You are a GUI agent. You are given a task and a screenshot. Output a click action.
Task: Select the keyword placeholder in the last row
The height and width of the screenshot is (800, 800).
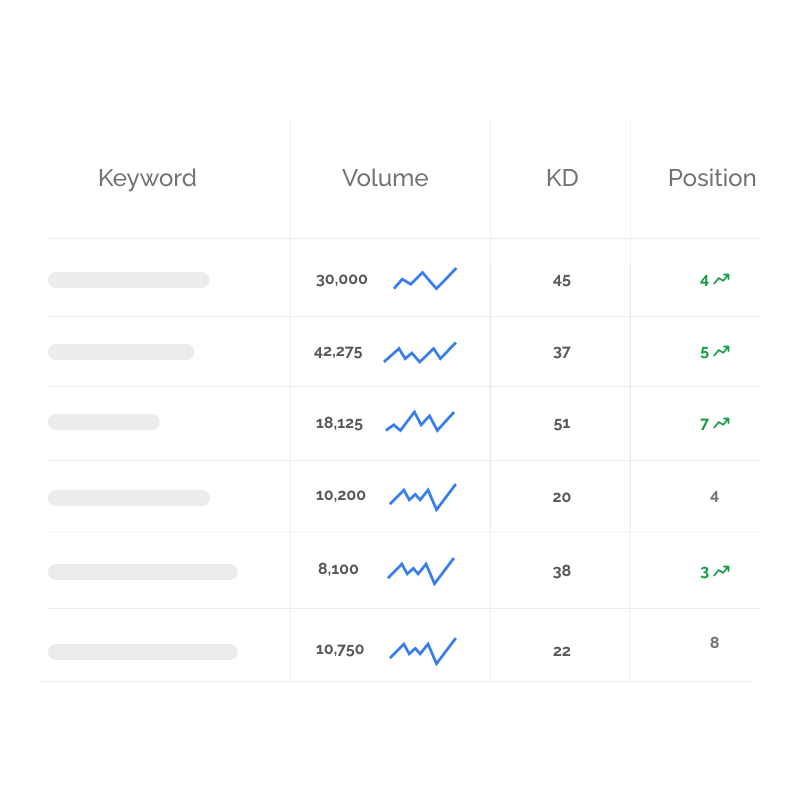point(142,652)
